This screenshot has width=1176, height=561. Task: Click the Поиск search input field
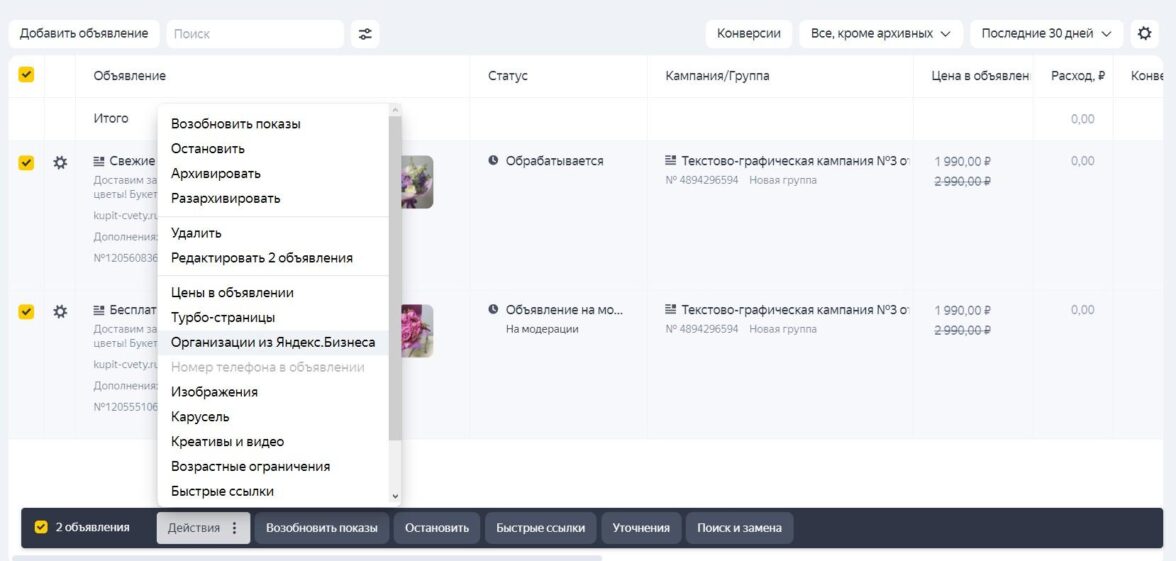coord(254,34)
